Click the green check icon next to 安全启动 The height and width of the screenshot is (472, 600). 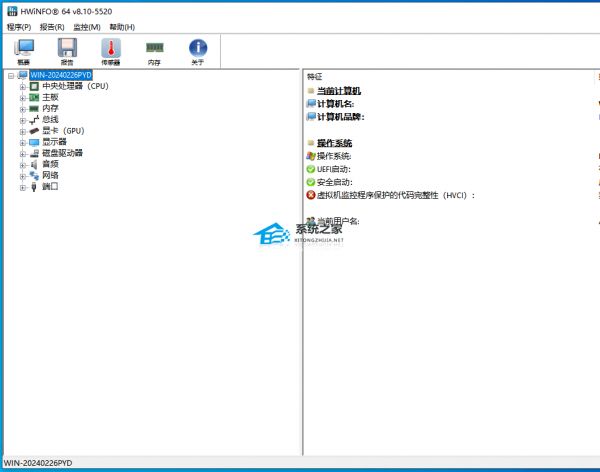pyautogui.click(x=311, y=182)
